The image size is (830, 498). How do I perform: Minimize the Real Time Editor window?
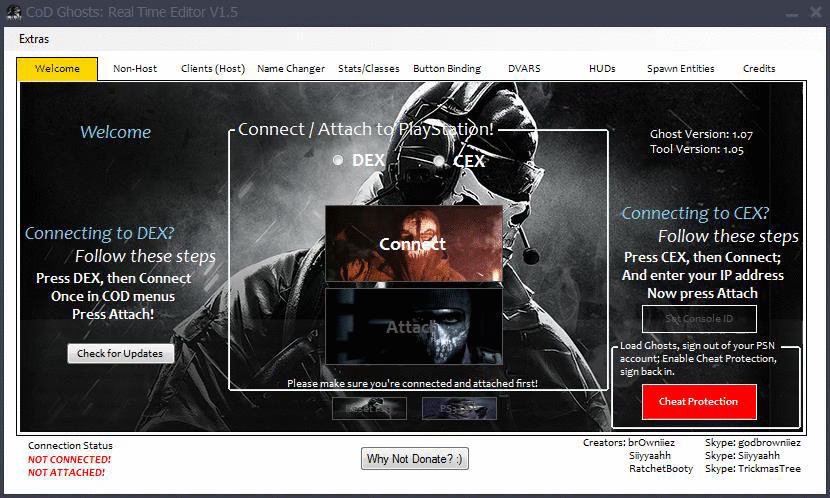[791, 15]
